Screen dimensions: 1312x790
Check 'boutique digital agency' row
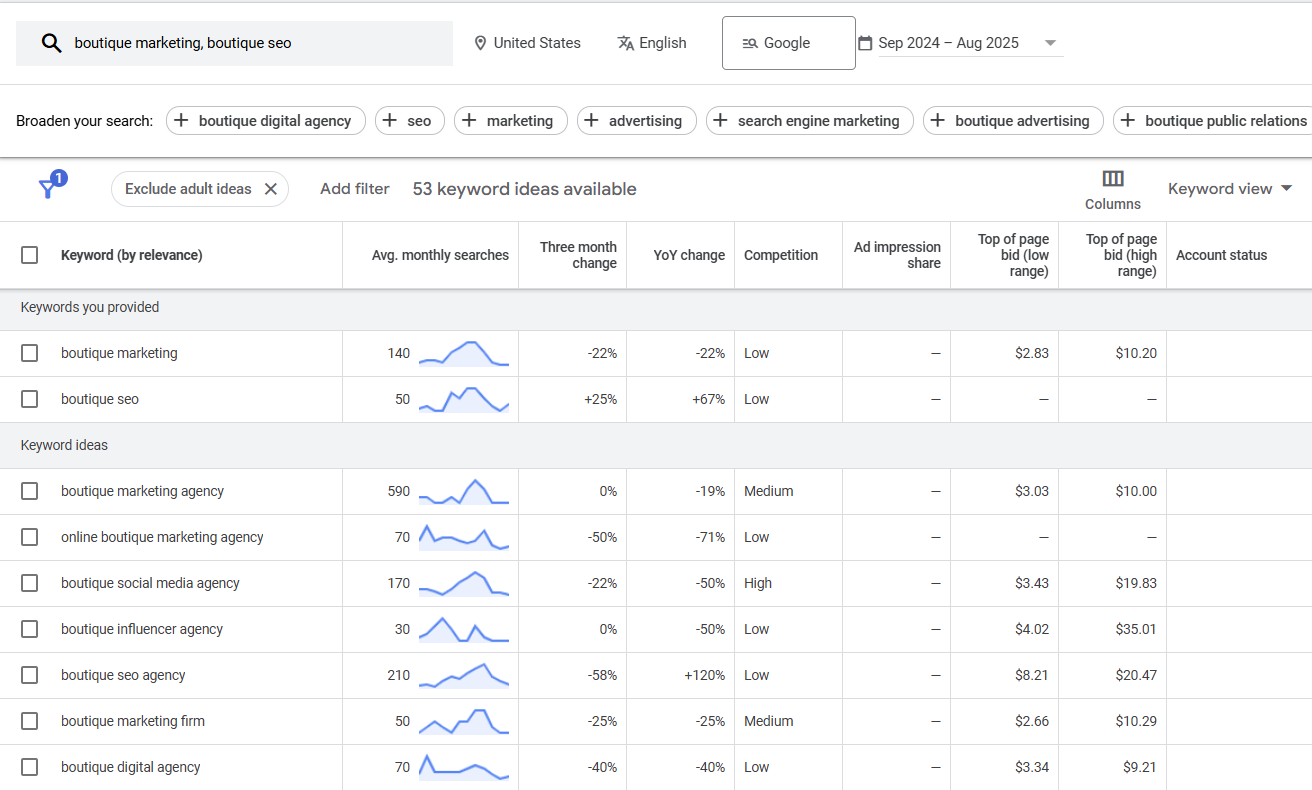click(x=30, y=767)
